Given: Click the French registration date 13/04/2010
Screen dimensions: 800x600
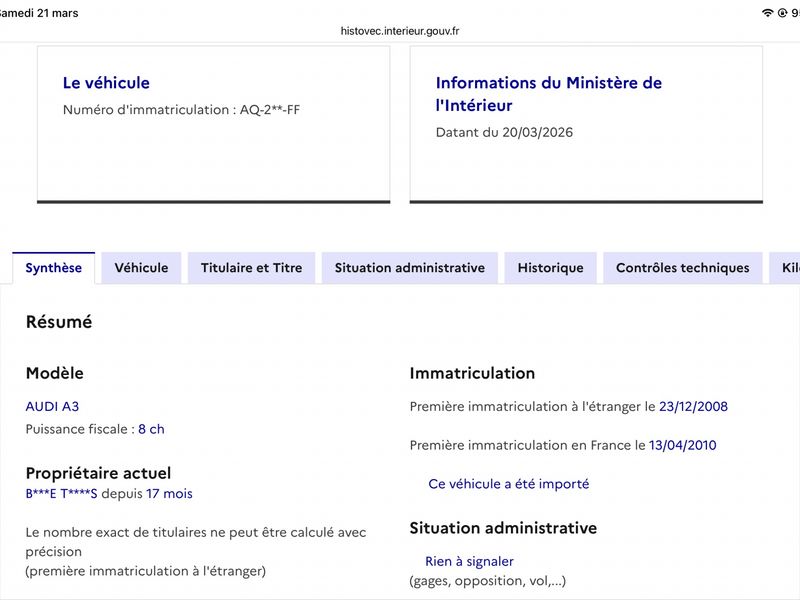Looking at the screenshot, I should 683,445.
